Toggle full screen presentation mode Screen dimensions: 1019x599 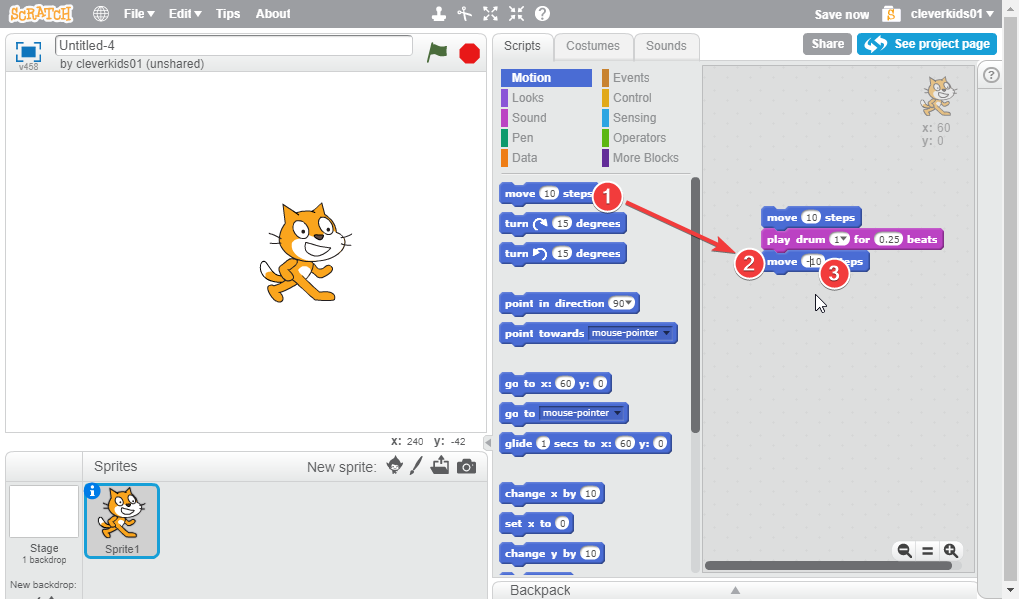(28, 51)
